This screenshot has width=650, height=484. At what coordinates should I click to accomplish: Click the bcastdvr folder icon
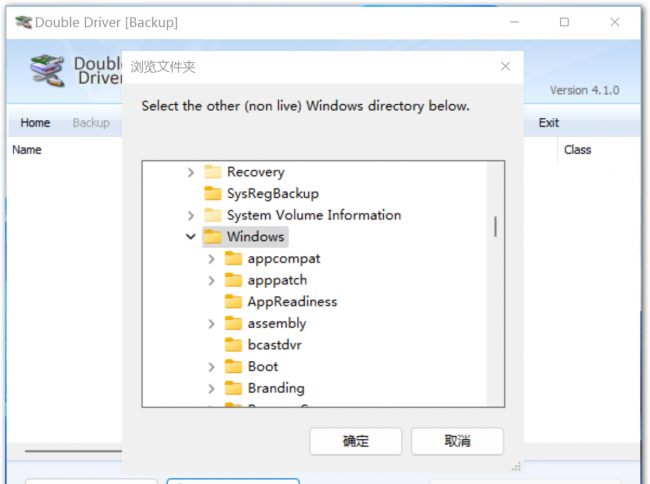[233, 344]
